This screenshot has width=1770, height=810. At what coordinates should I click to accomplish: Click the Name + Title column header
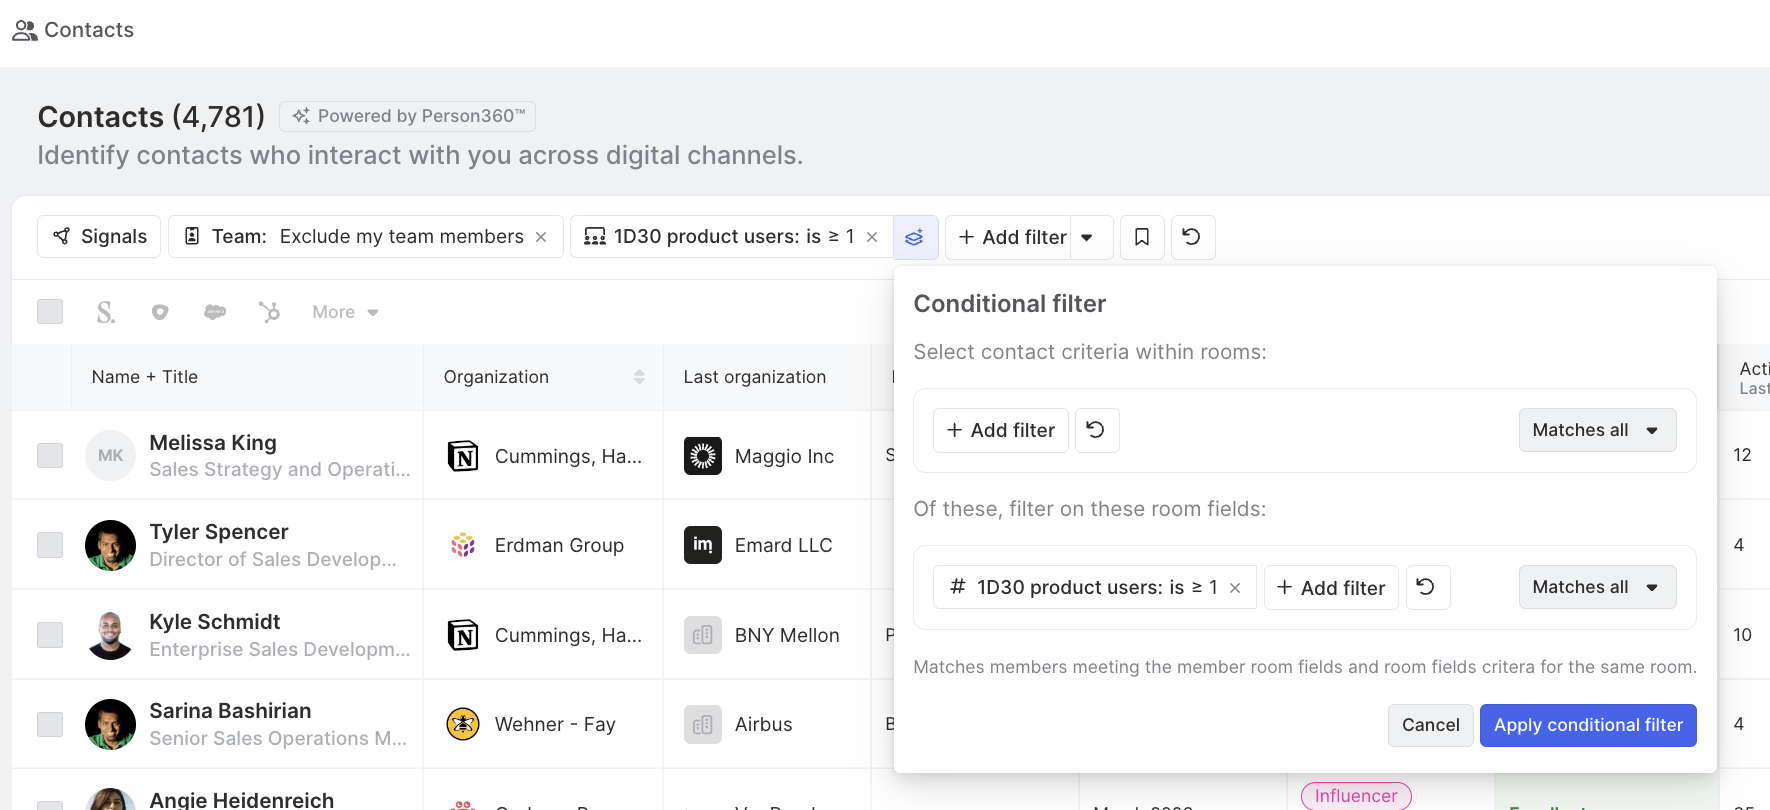[145, 377]
